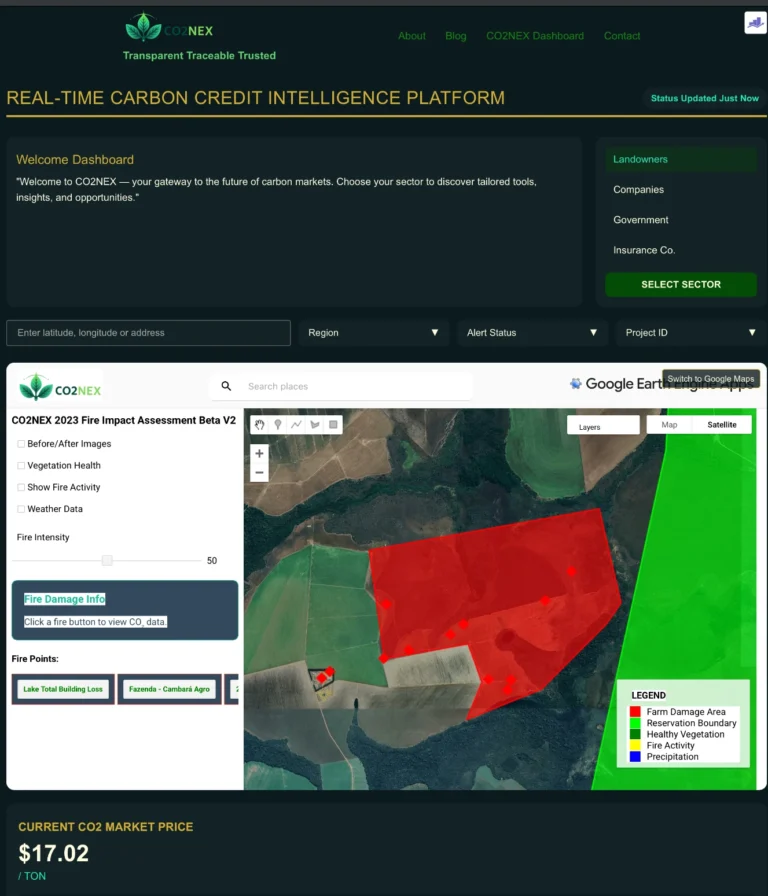Click the red Farm Damage Area legend swatch
Viewport: 768px width, 896px height.
pyautogui.click(x=635, y=712)
